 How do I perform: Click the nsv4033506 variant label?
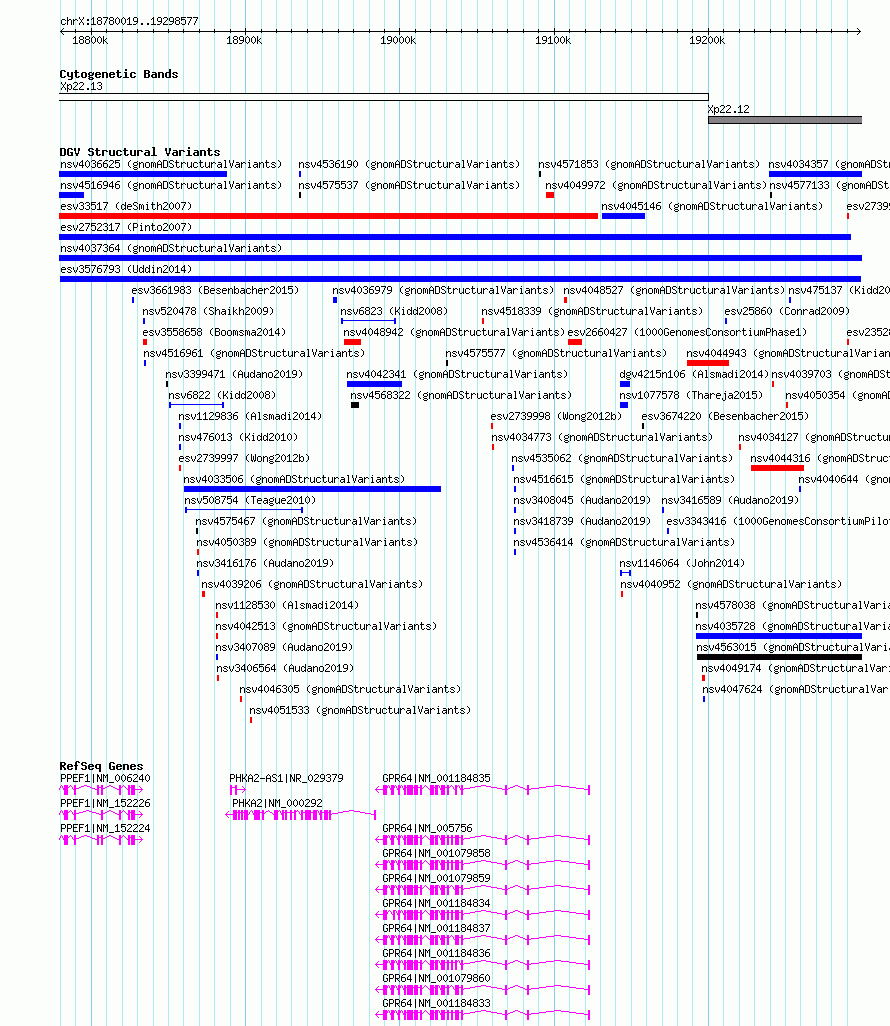pos(294,479)
